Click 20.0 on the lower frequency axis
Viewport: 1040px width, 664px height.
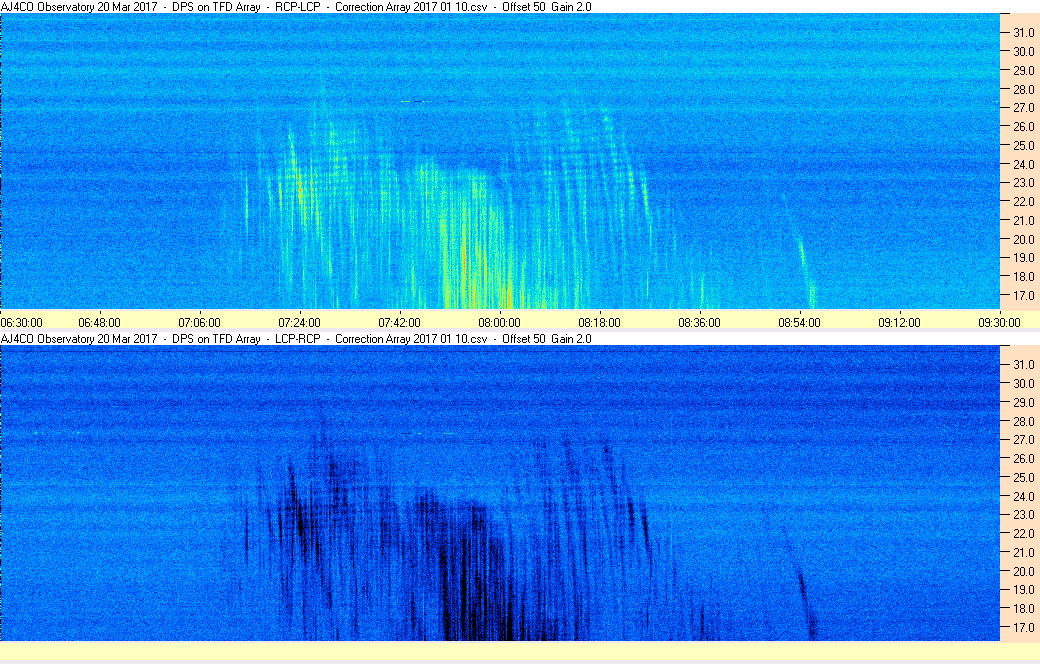click(1023, 571)
